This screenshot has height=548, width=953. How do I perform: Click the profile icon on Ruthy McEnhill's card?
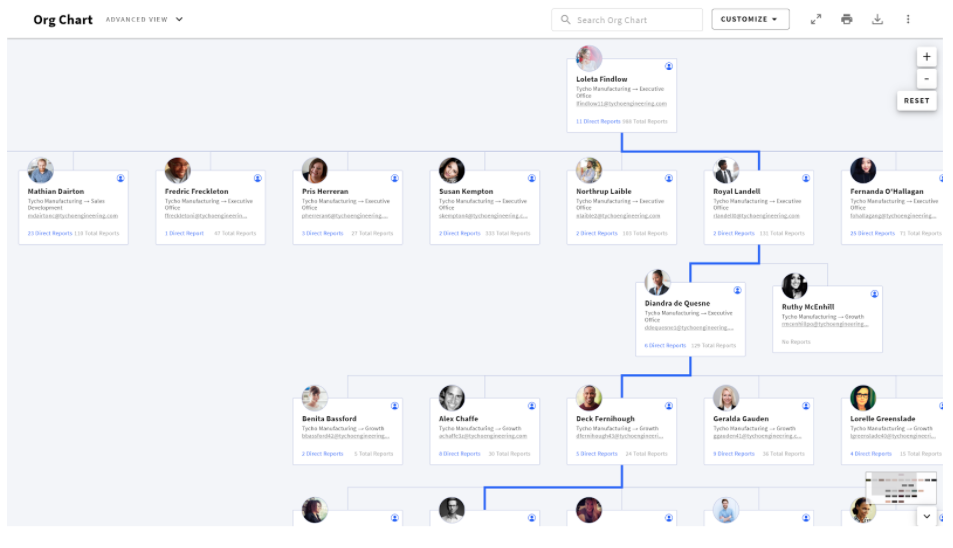coord(875,294)
